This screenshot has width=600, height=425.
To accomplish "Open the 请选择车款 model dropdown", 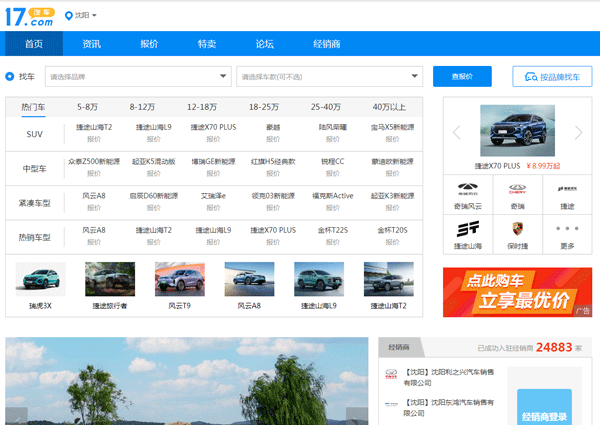I will pyautogui.click(x=329, y=77).
